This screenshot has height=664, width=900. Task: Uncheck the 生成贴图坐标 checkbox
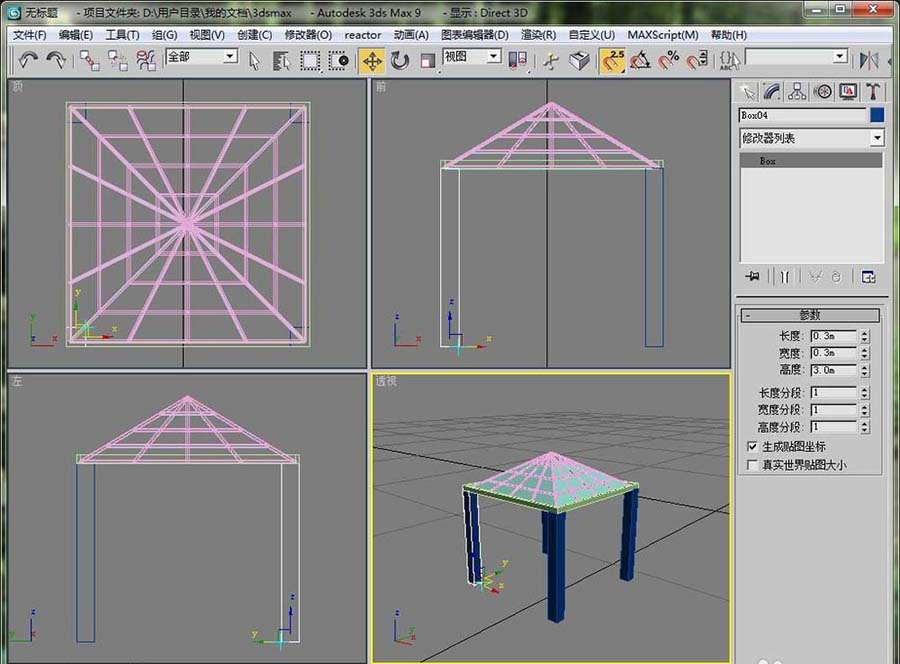click(x=752, y=446)
